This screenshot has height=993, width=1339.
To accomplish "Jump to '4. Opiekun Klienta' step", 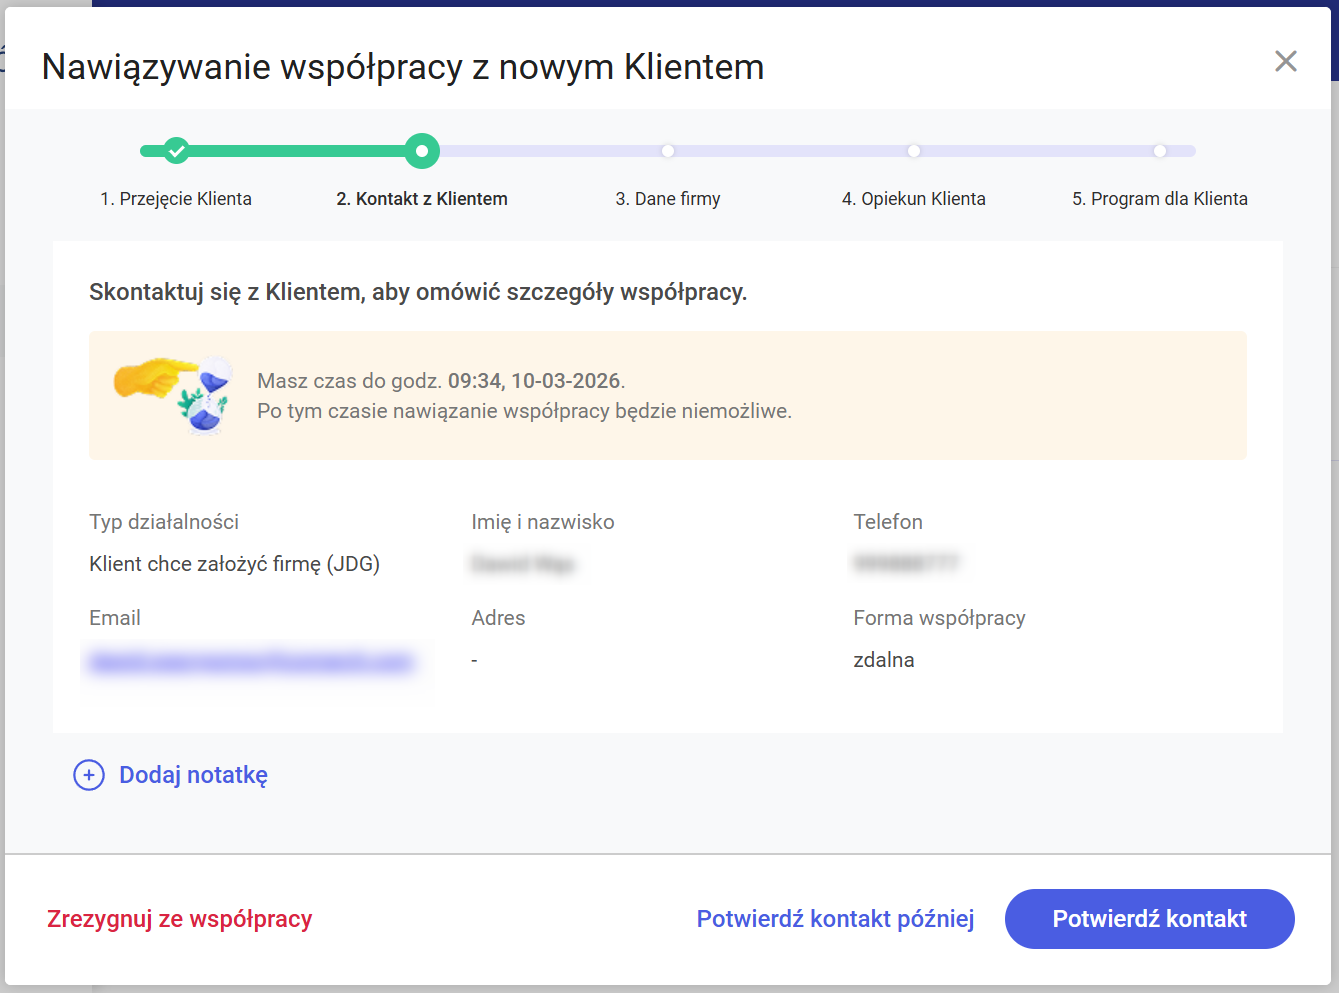I will click(914, 199).
